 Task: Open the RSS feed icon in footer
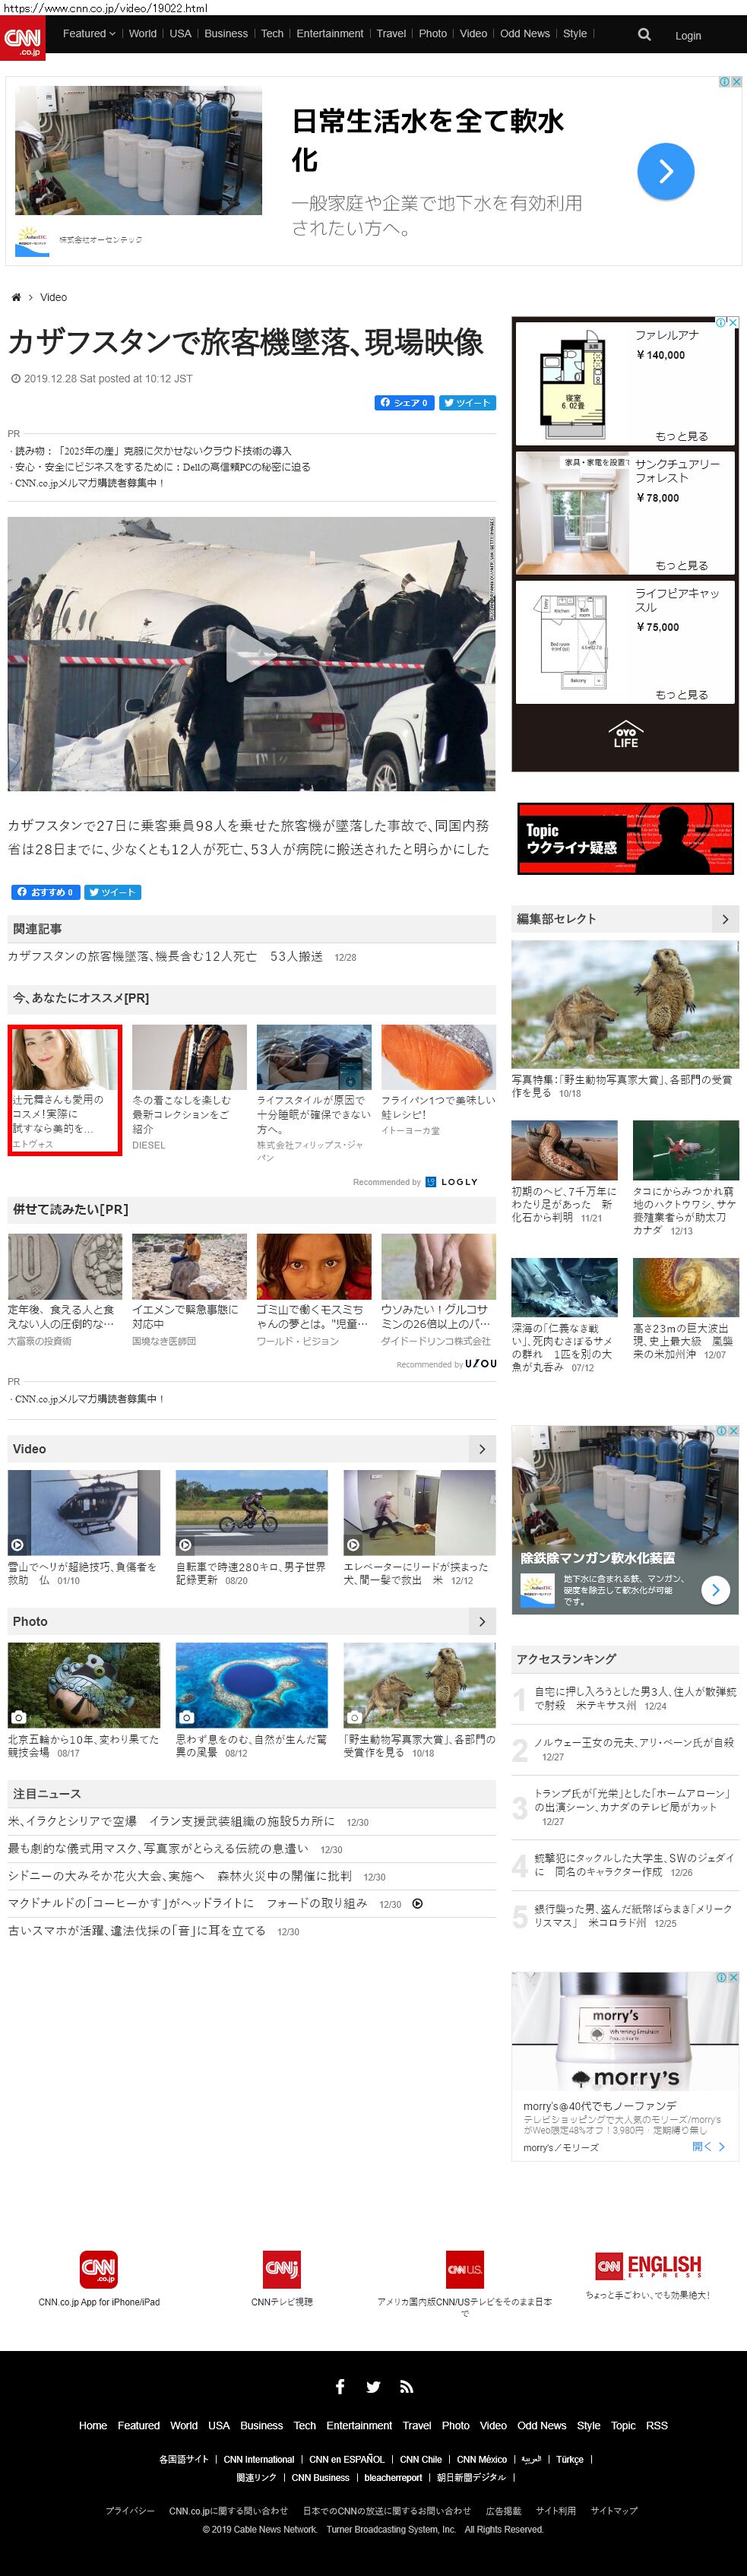tap(406, 2386)
